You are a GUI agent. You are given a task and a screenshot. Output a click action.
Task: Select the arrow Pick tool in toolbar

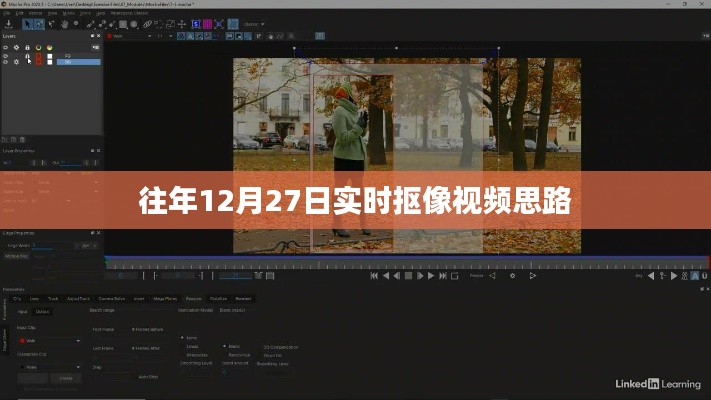[27, 23]
